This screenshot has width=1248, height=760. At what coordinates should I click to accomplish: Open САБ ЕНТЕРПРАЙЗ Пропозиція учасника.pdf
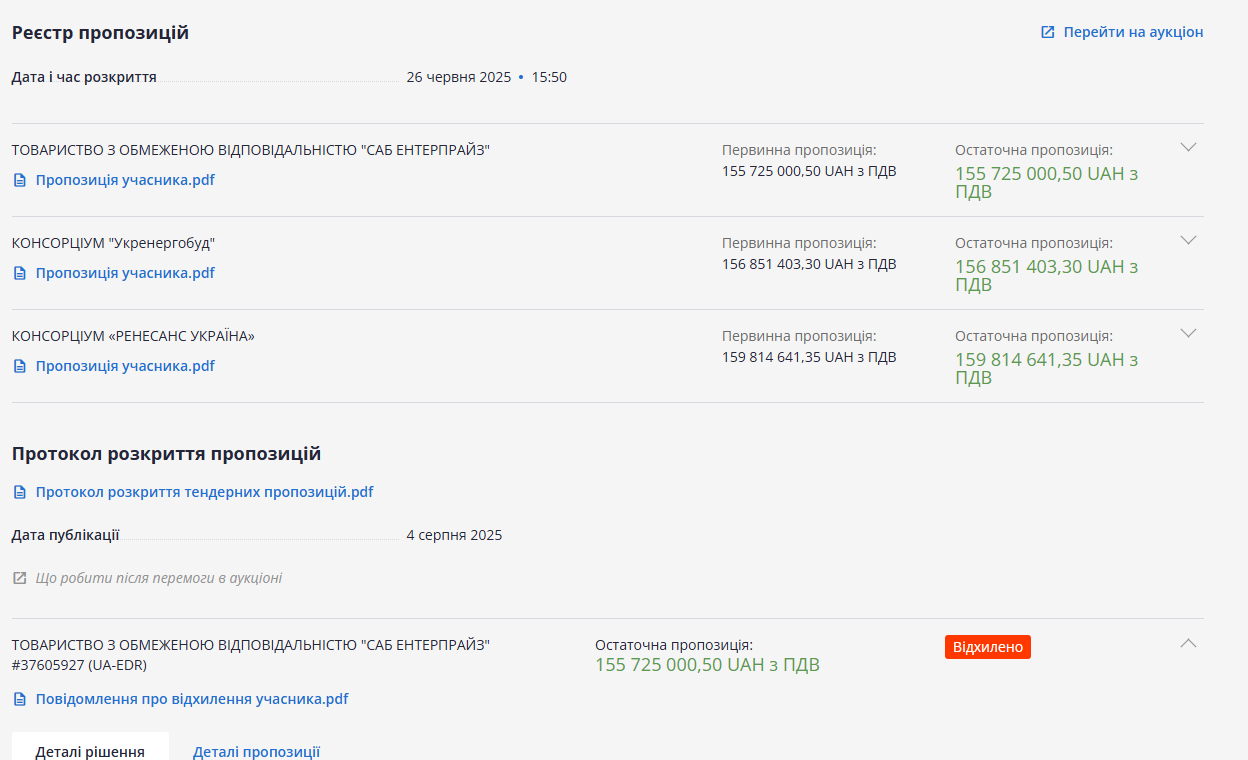[125, 180]
